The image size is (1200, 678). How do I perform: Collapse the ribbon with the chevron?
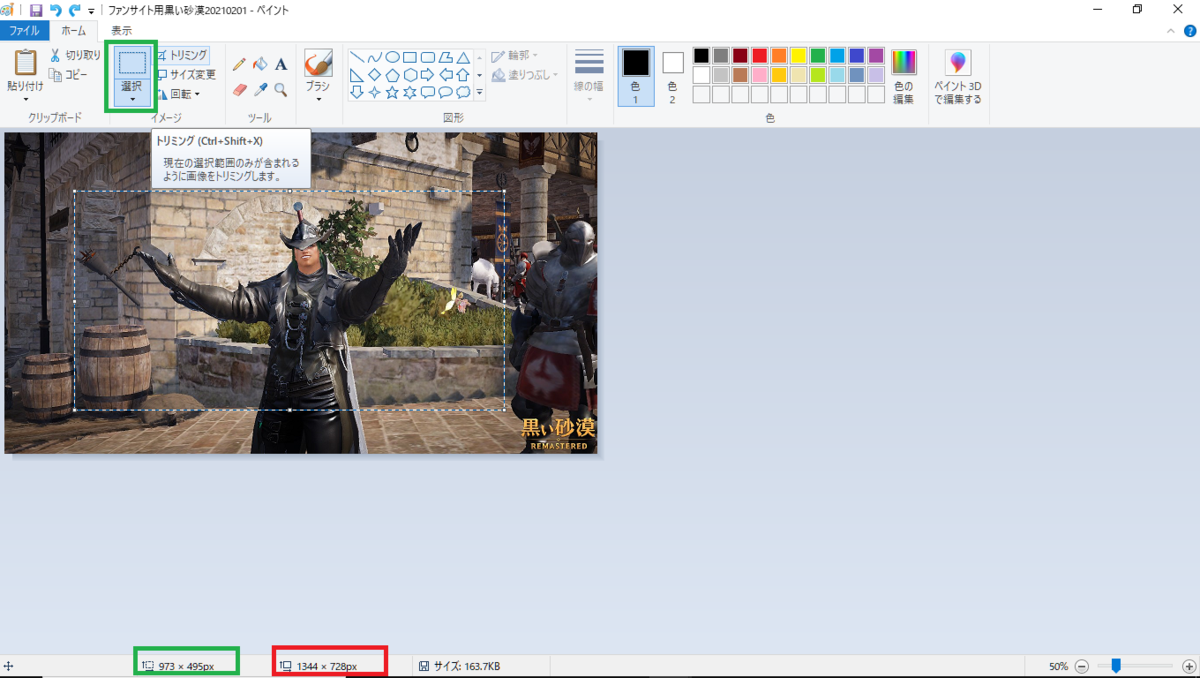(x=1172, y=31)
